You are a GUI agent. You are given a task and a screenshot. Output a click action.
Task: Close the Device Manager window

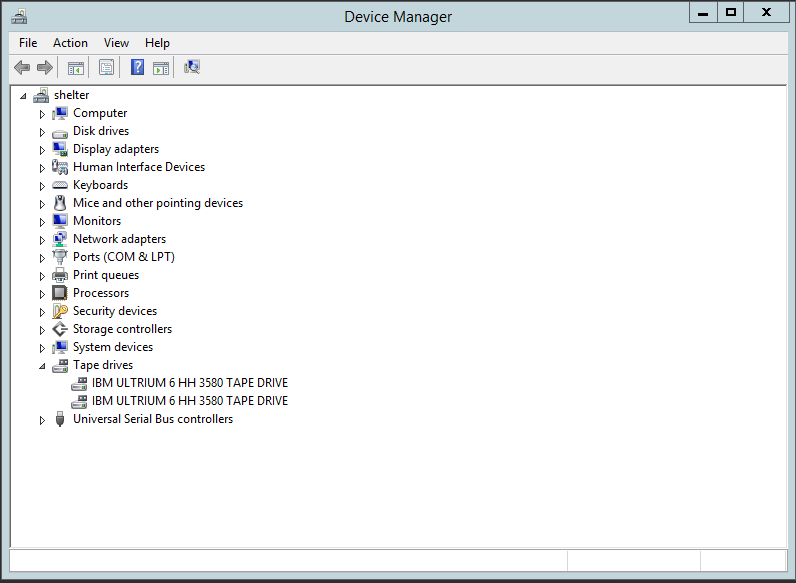[767, 13]
